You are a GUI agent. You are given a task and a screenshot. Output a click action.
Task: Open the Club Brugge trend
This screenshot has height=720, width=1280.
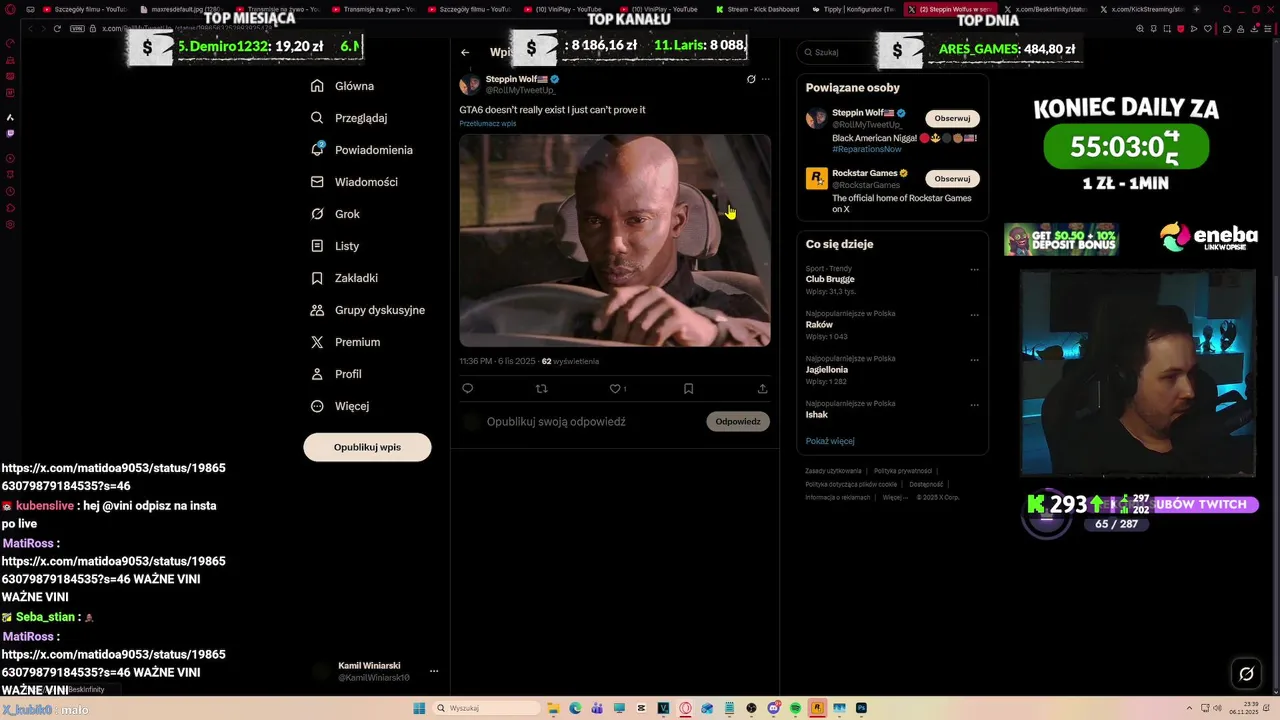[x=830, y=279]
